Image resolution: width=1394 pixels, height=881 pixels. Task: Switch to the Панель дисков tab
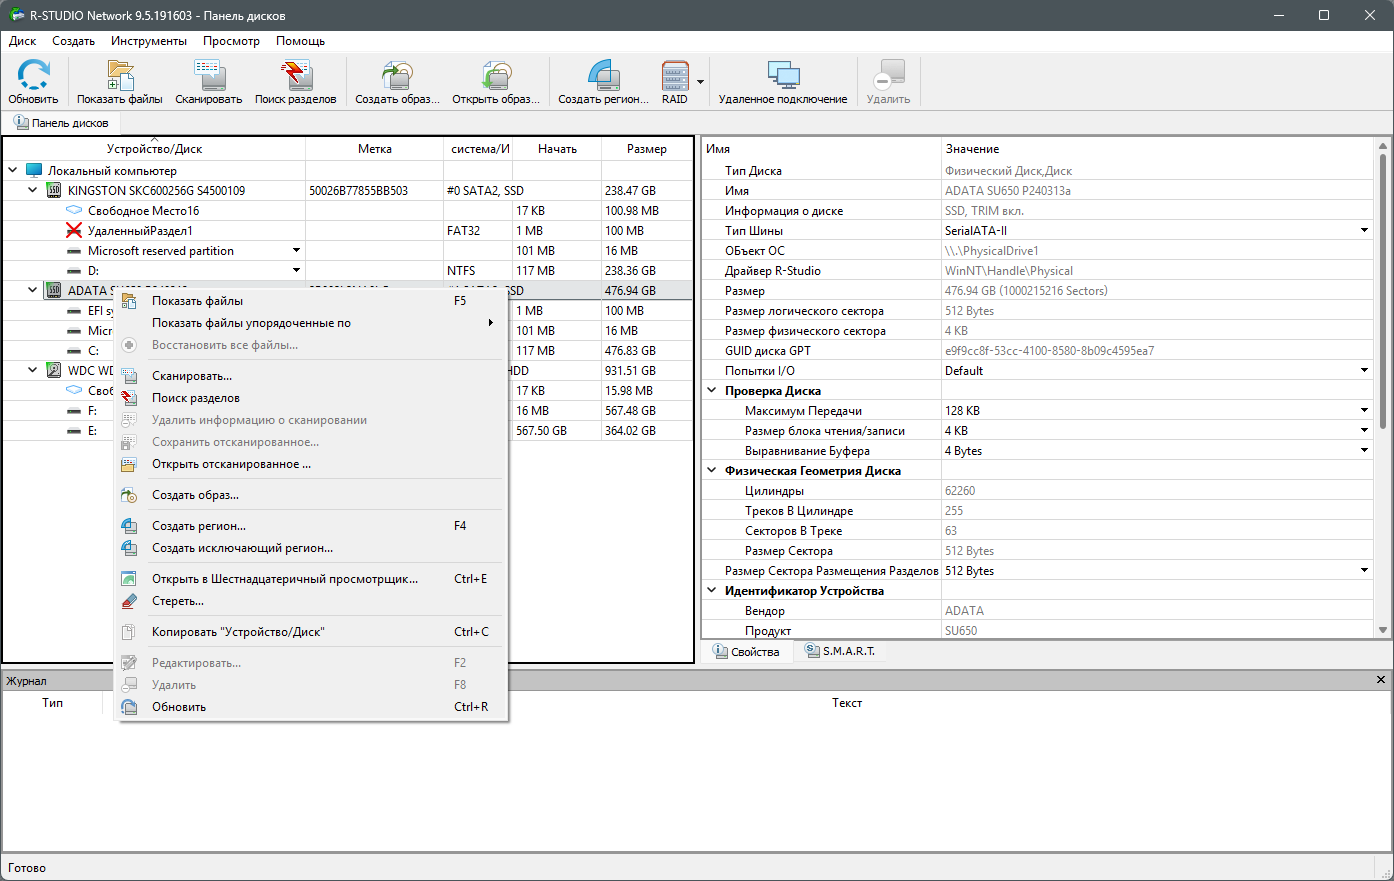click(61, 123)
